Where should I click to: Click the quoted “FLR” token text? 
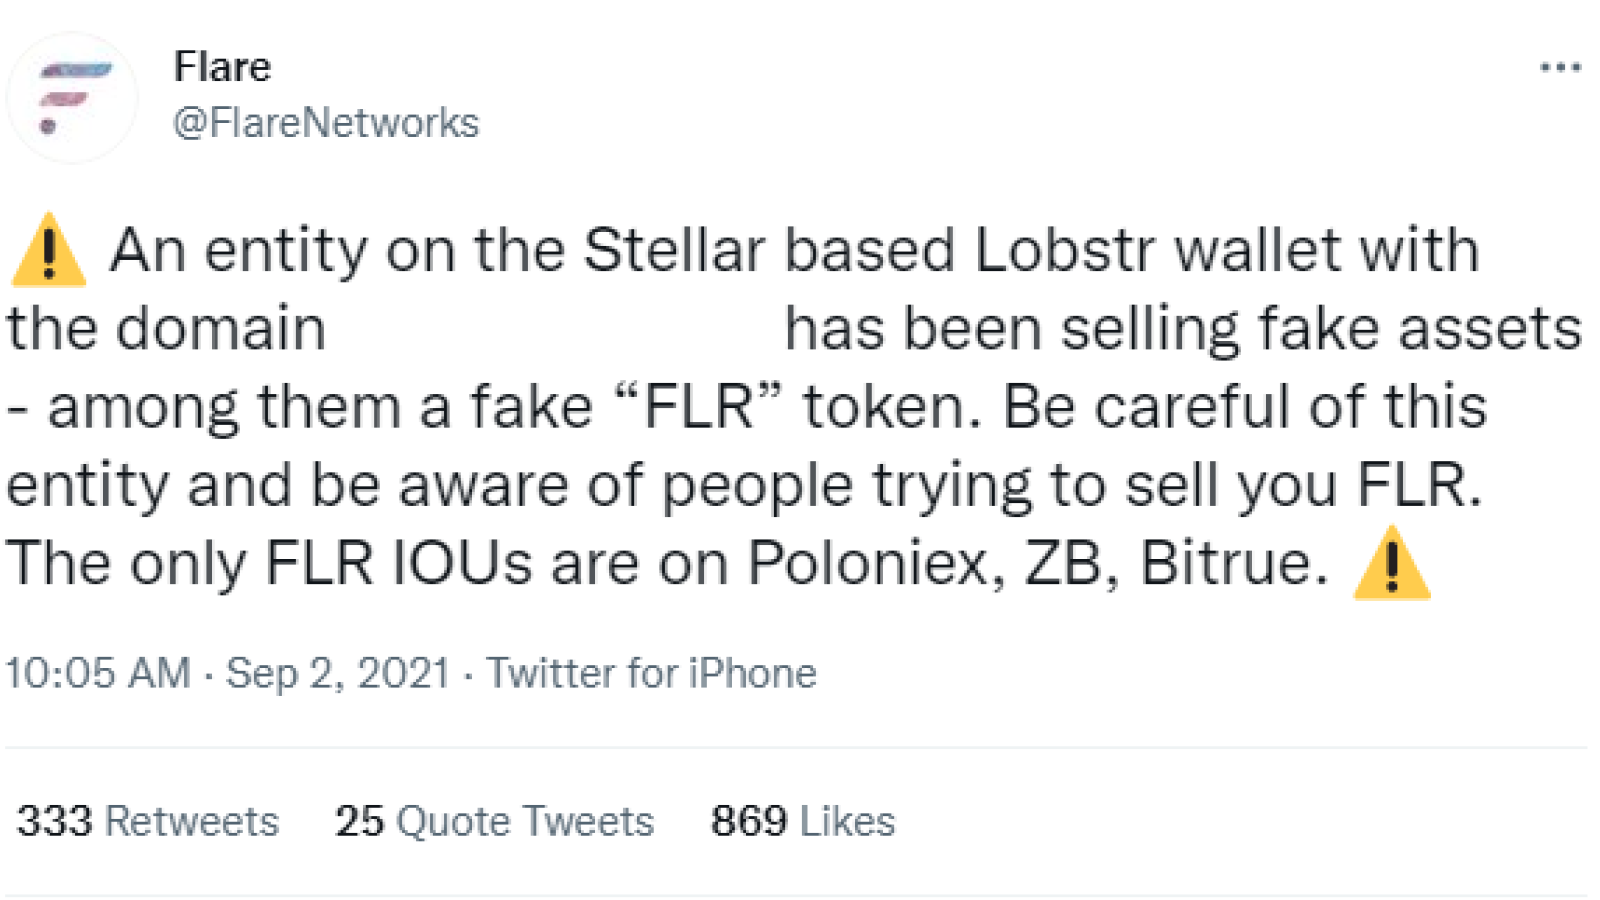click(699, 407)
